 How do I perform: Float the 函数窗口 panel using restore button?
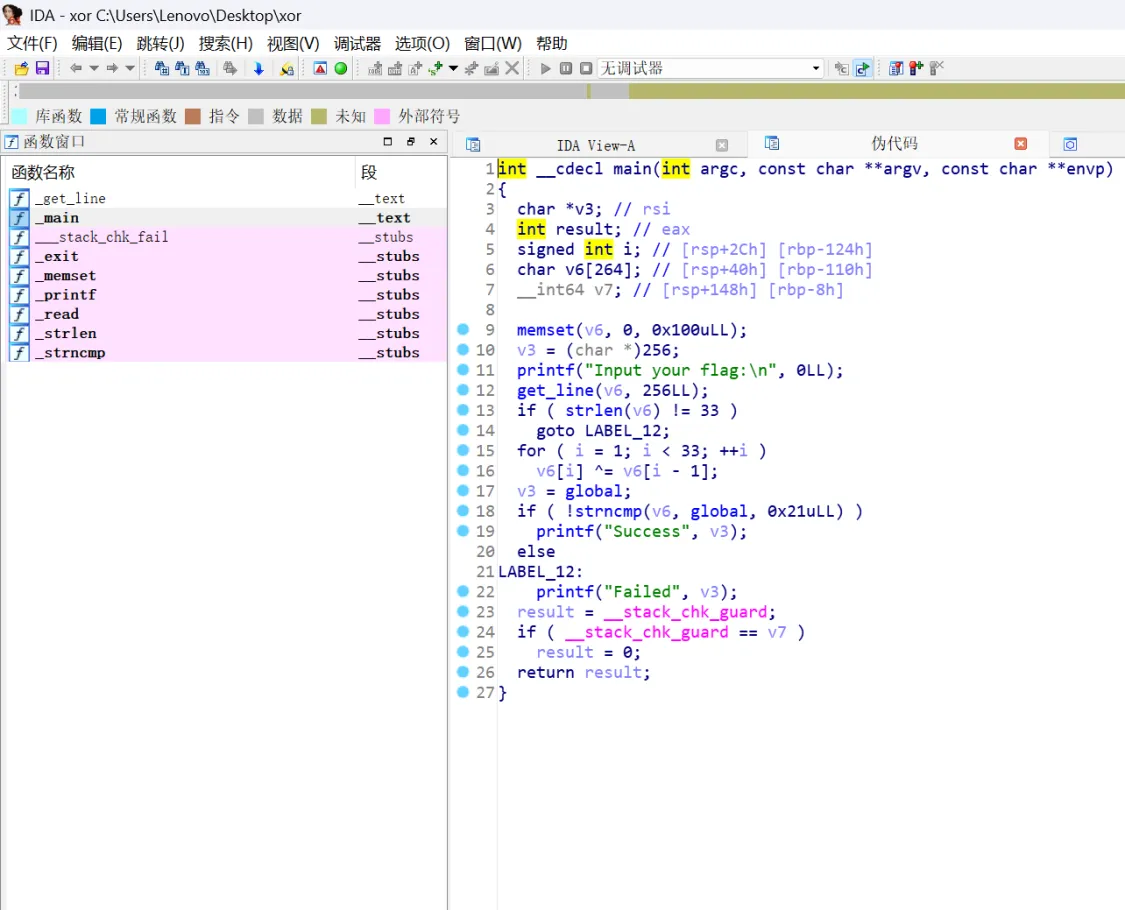pyautogui.click(x=410, y=141)
